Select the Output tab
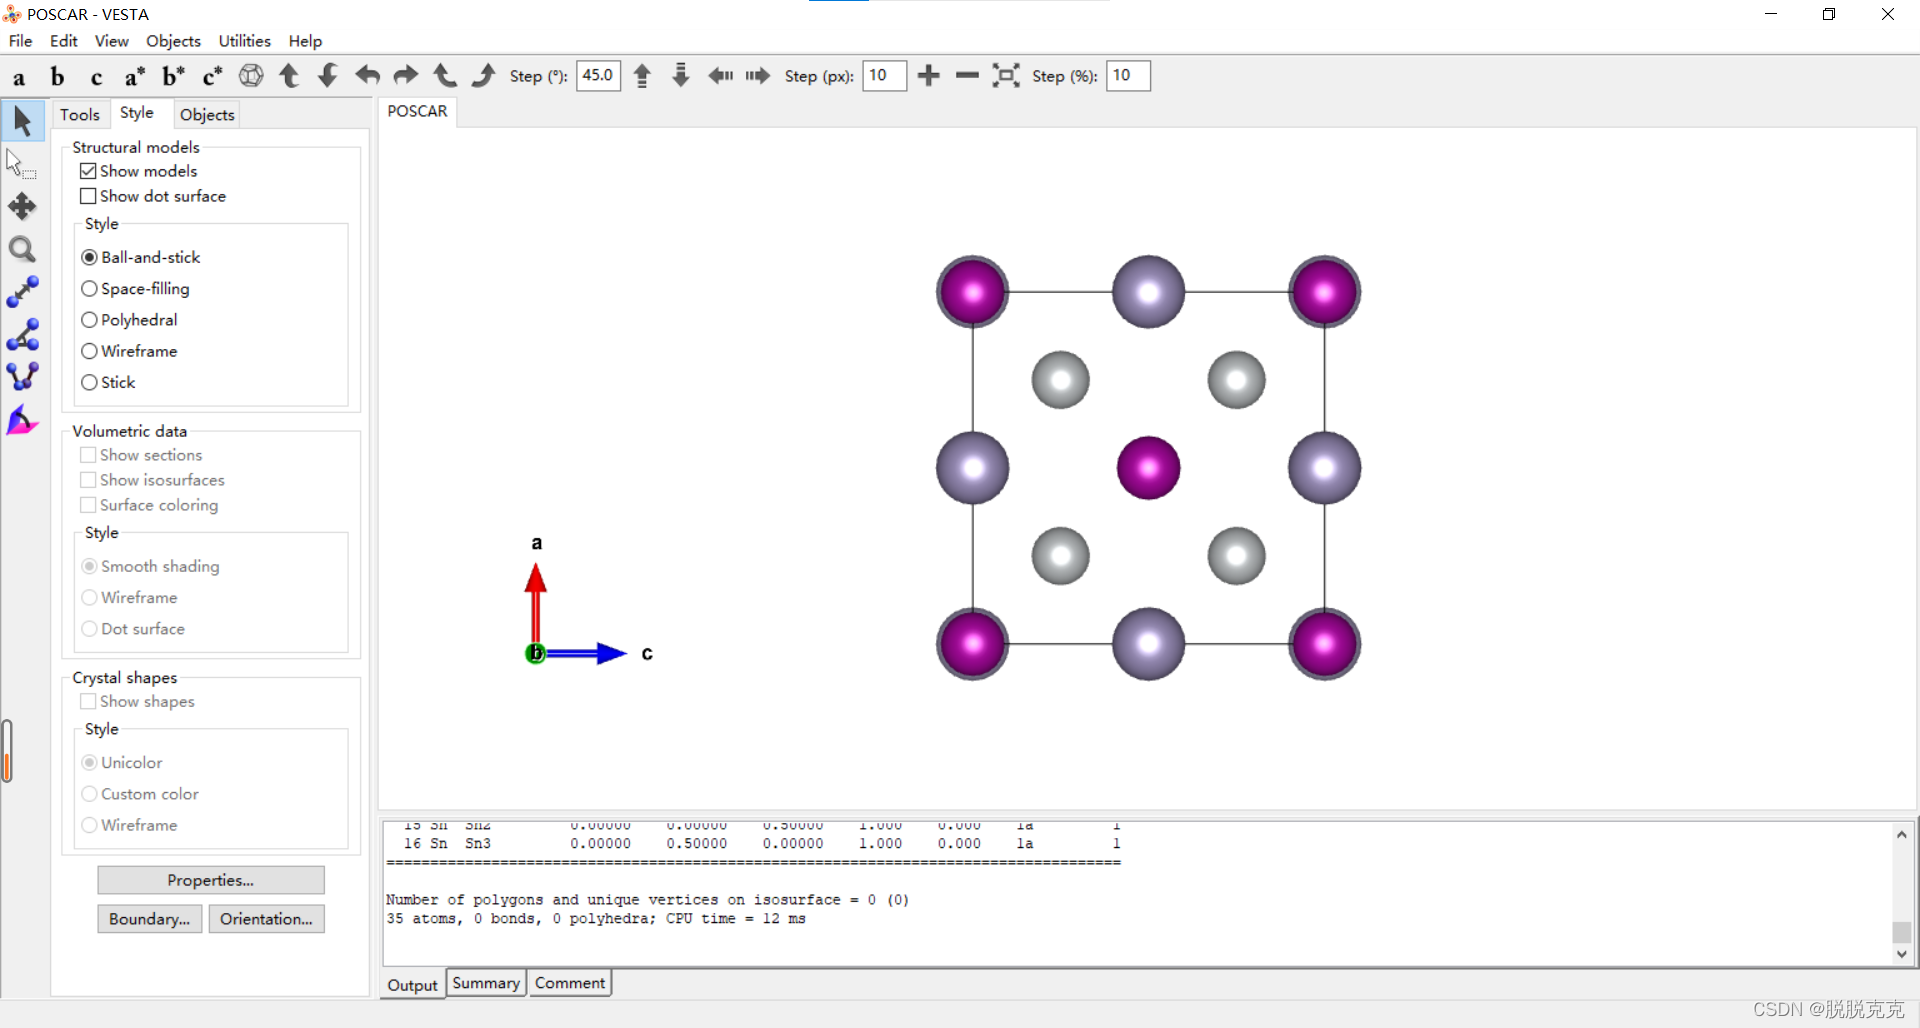This screenshot has width=1920, height=1028. (x=412, y=985)
